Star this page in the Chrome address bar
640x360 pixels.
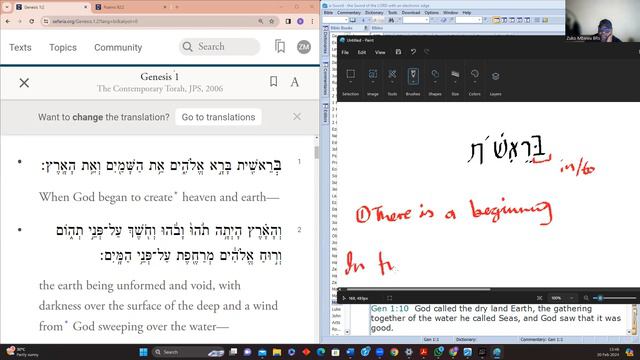point(271,21)
